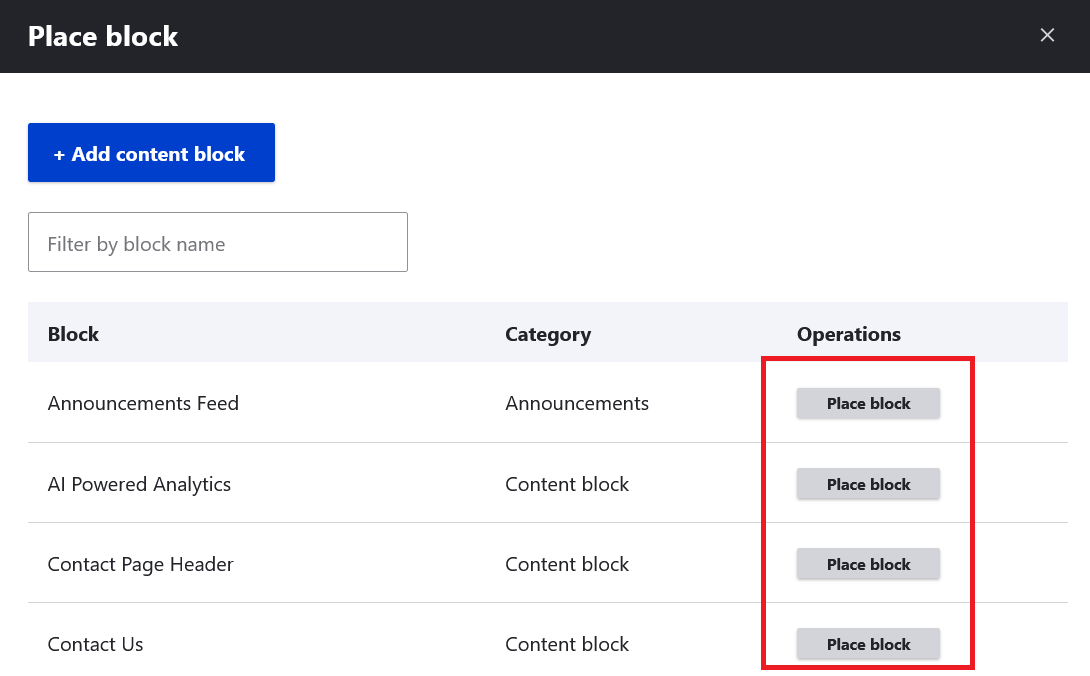Place the AI Powered Analytics block
Viewport: 1090px width, 676px height.
(868, 483)
